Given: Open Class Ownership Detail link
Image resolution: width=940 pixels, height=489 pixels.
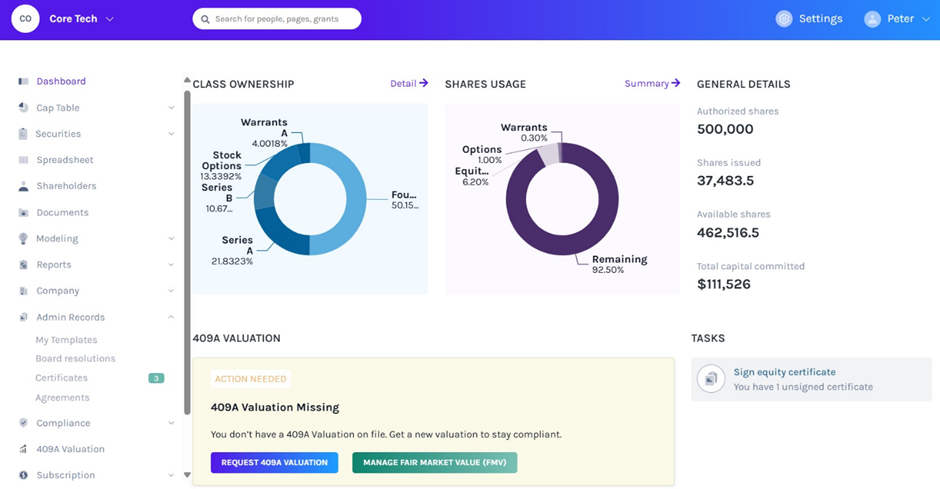Looking at the screenshot, I should click(408, 84).
